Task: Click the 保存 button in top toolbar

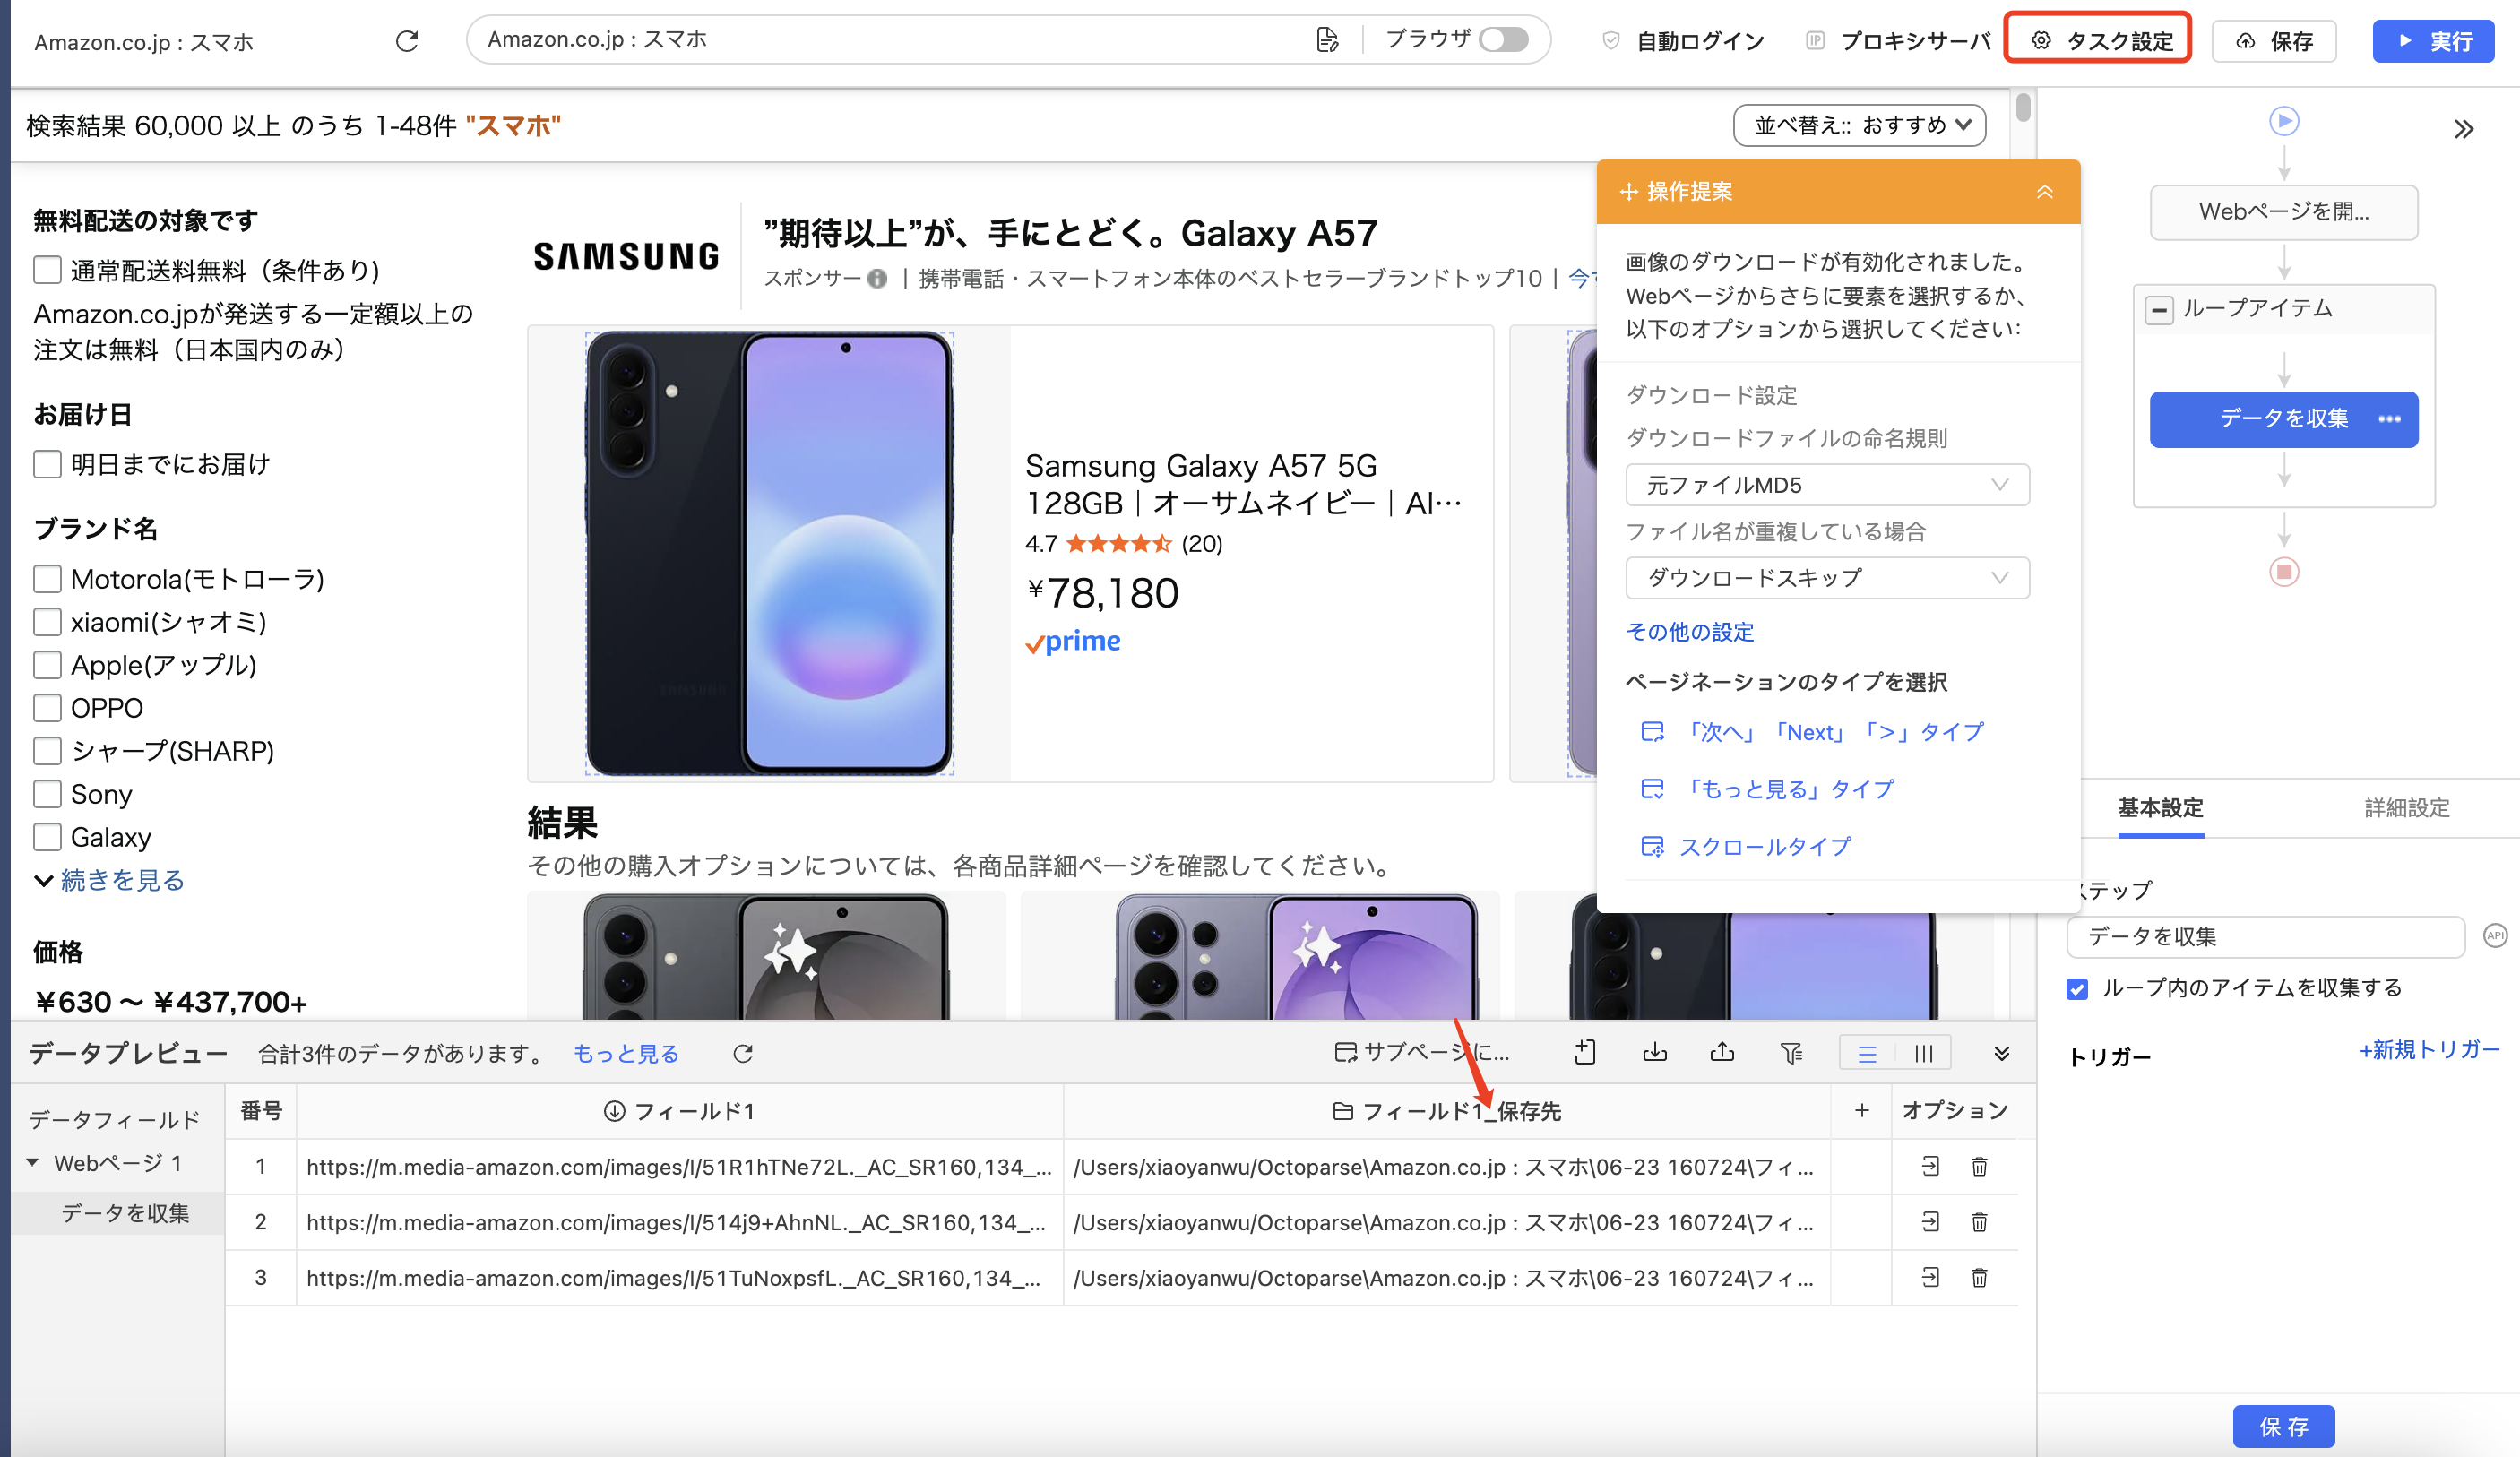Action: tap(2274, 41)
